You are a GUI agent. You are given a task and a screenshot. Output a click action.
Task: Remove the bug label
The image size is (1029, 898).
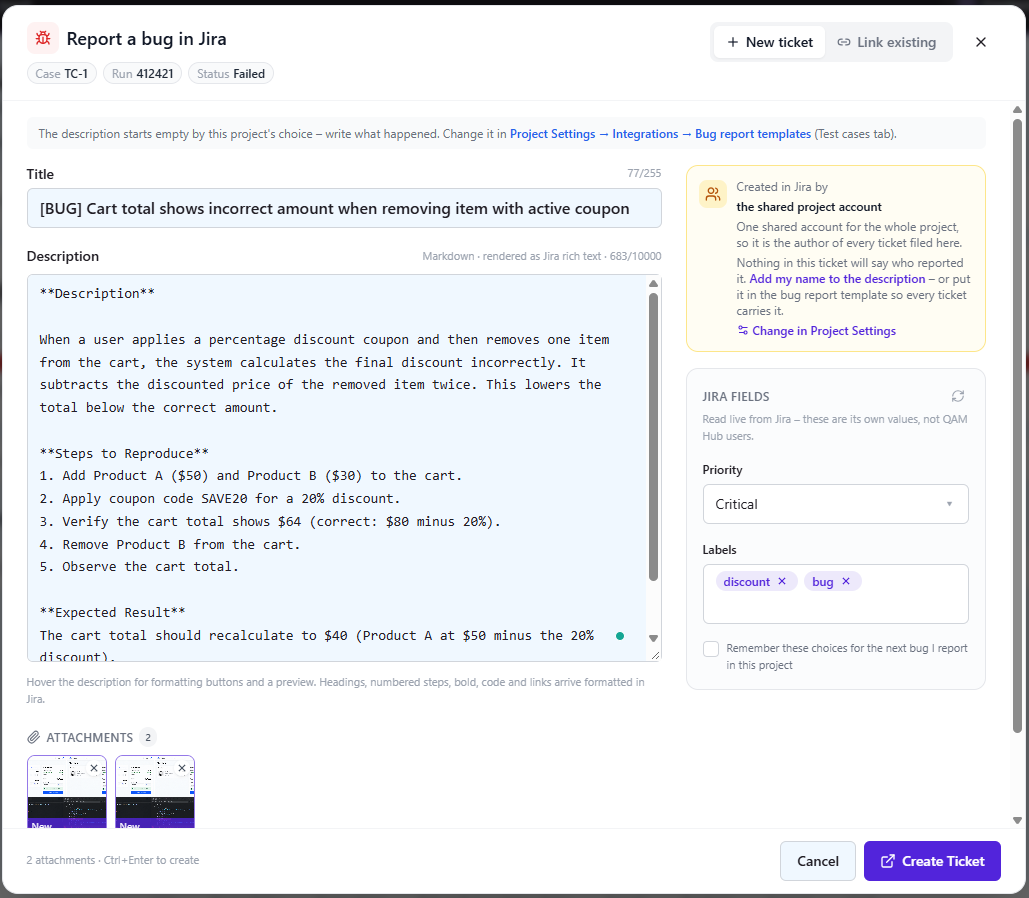[846, 581]
